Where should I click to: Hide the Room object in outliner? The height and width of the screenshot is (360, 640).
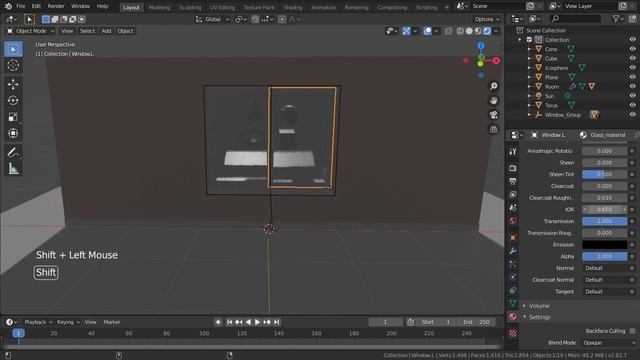[x=632, y=87]
